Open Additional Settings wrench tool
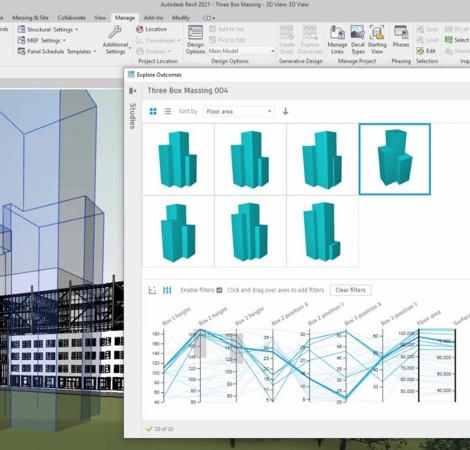Screen dimensions: 470x450 [115, 40]
